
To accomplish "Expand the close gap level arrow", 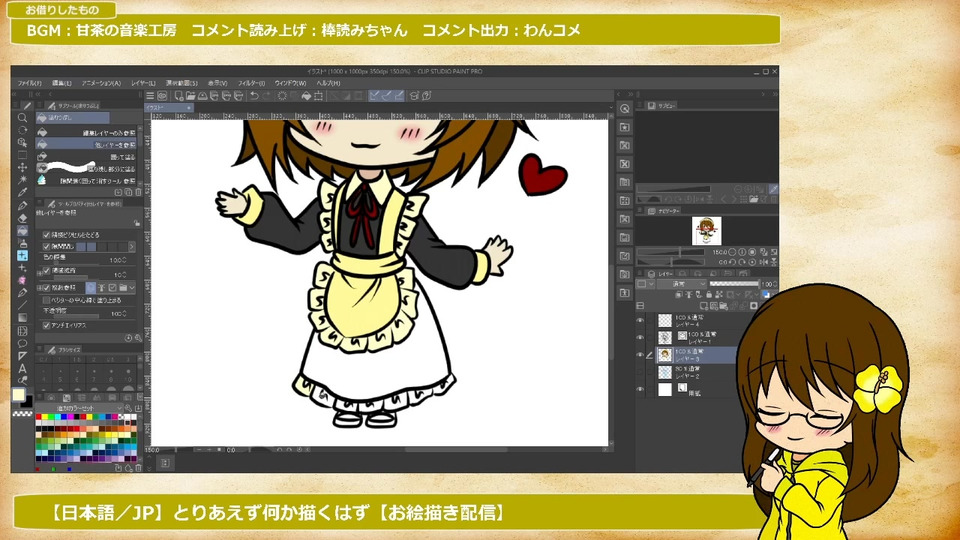I will pyautogui.click(x=132, y=246).
